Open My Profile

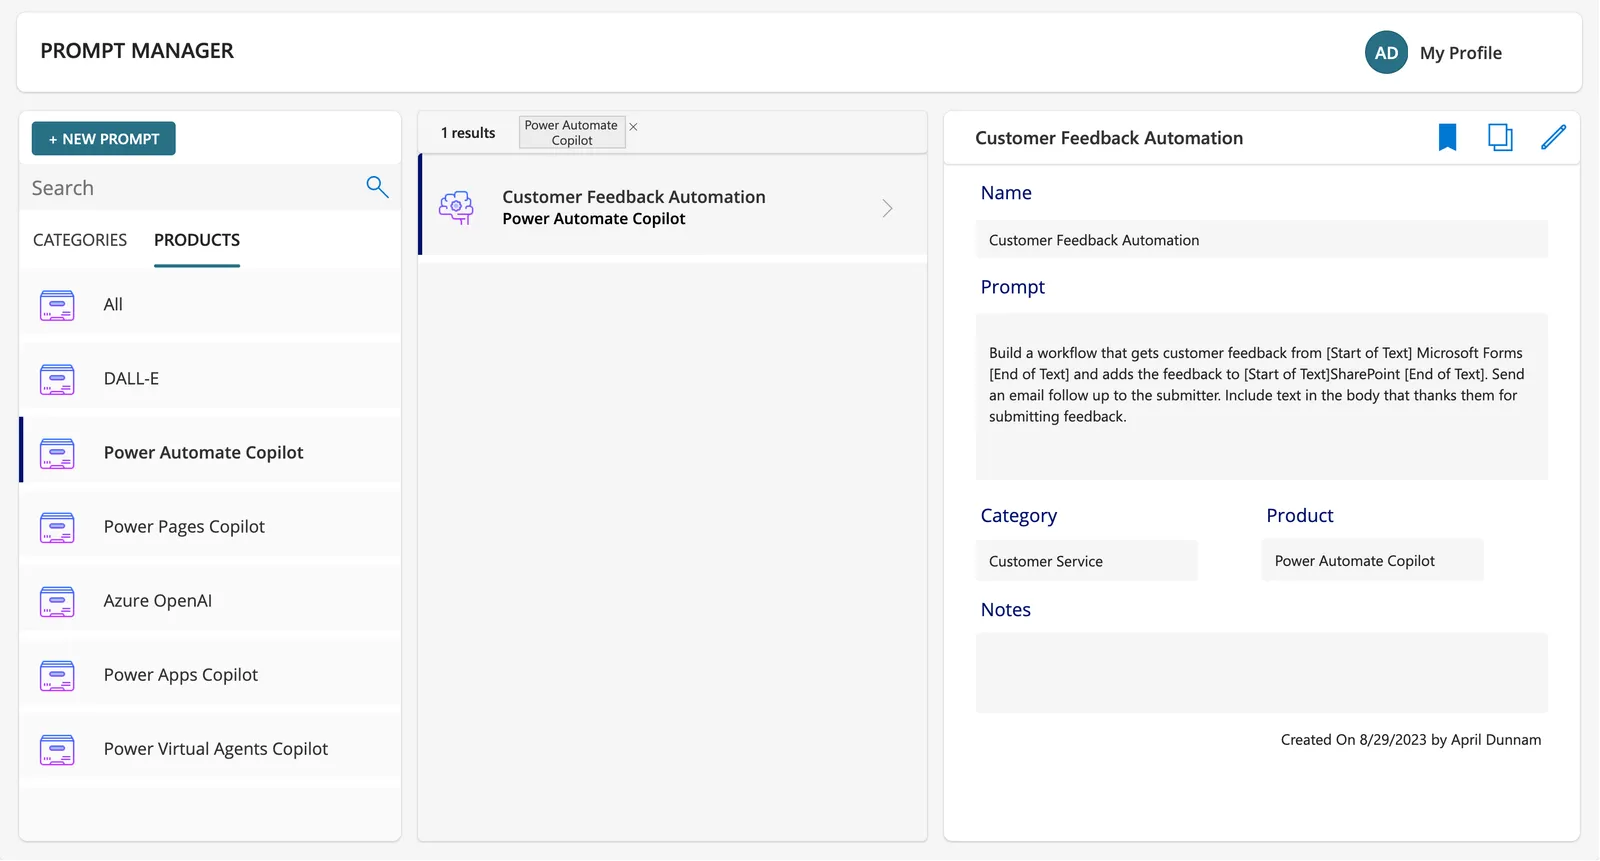(x=1461, y=53)
